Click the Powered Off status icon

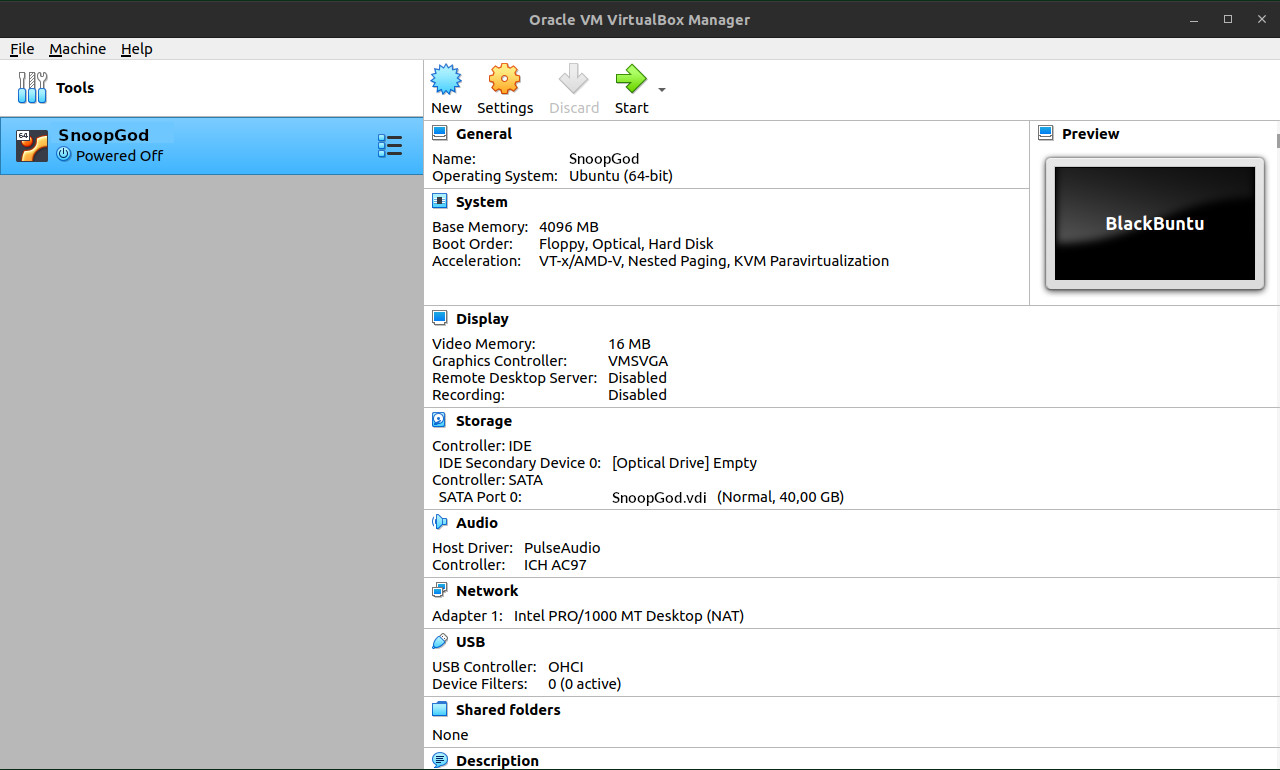pyautogui.click(x=64, y=155)
